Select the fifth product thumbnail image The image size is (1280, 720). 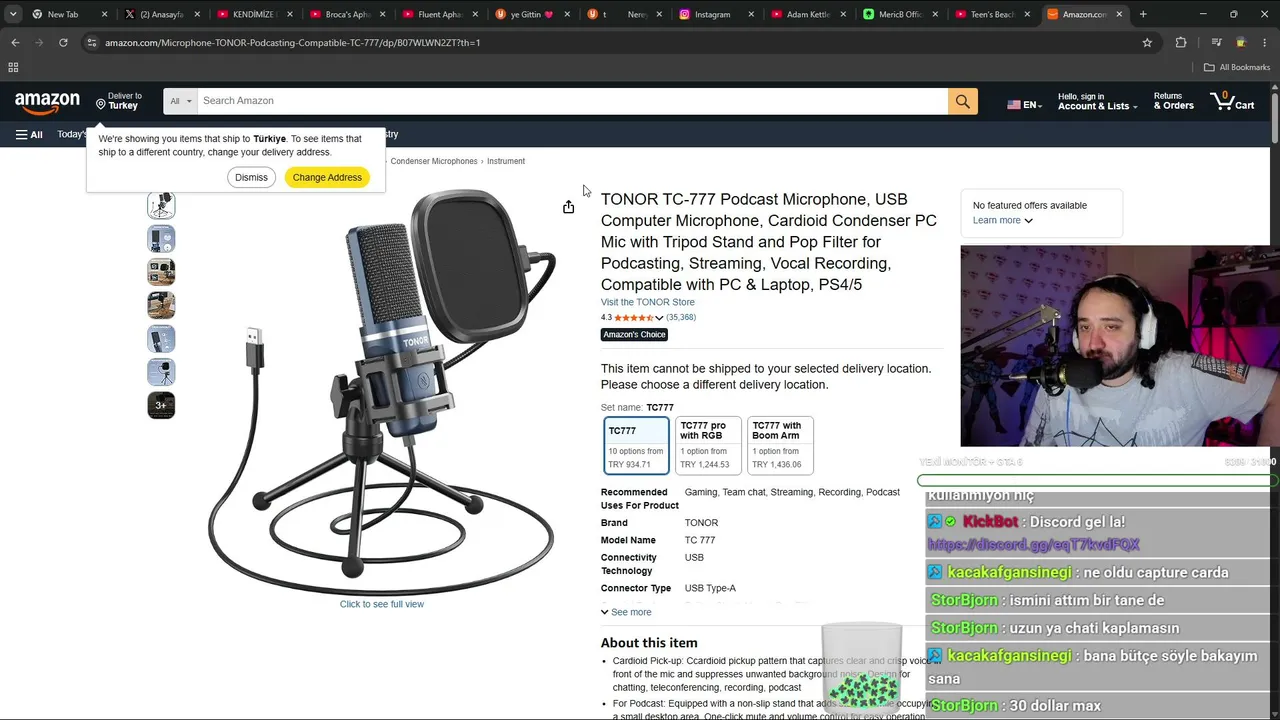[161, 338]
